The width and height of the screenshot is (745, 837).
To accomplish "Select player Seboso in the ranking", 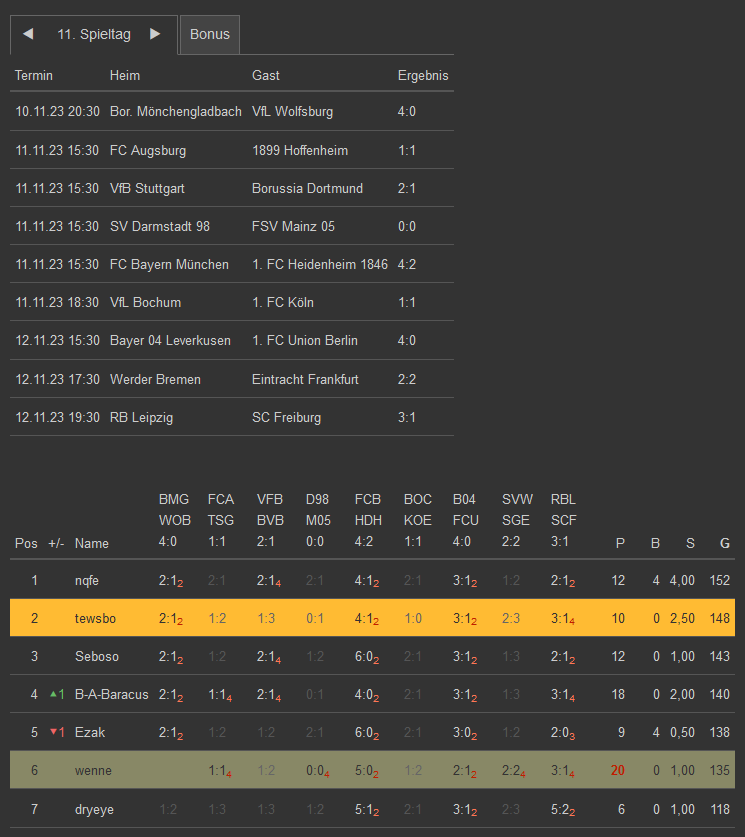I will (x=97, y=656).
